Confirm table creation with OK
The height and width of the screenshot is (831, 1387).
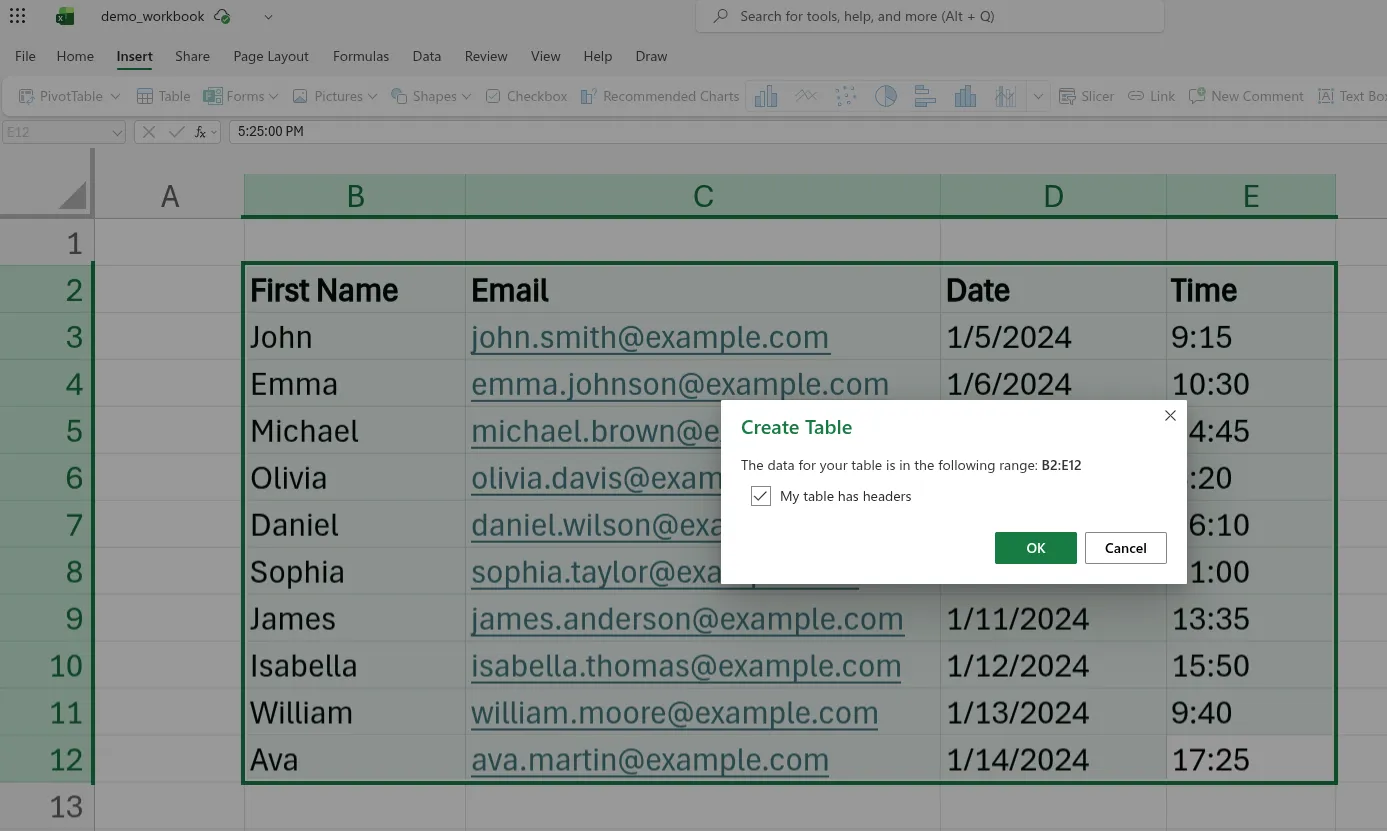(1035, 548)
